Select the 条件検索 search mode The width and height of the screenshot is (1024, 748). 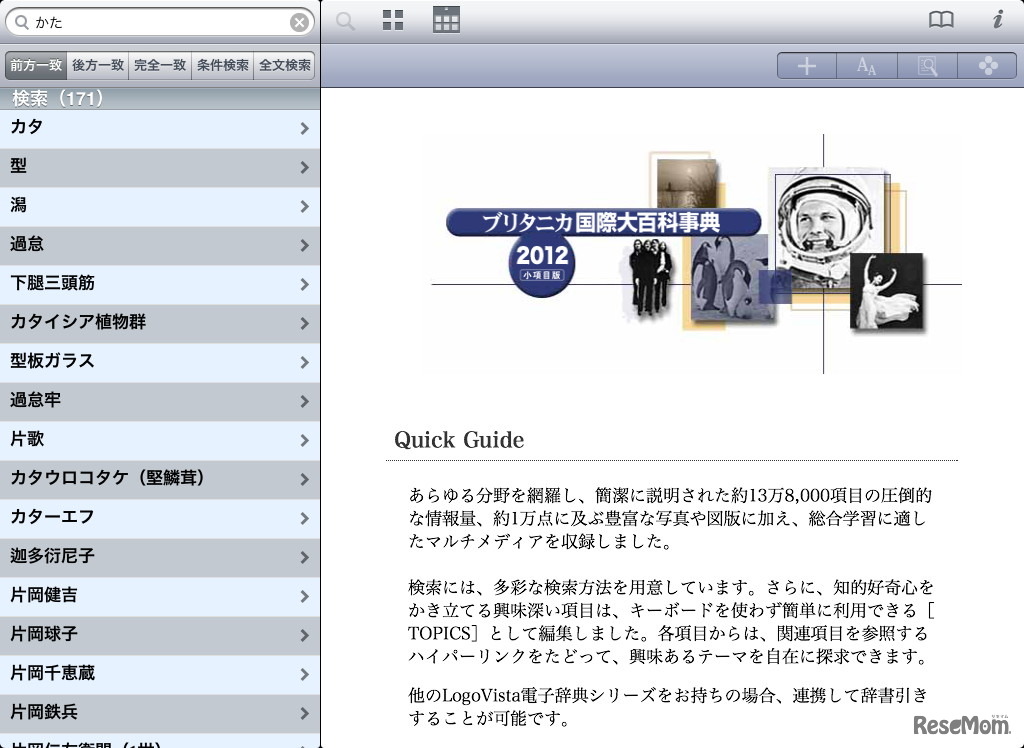[x=223, y=65]
